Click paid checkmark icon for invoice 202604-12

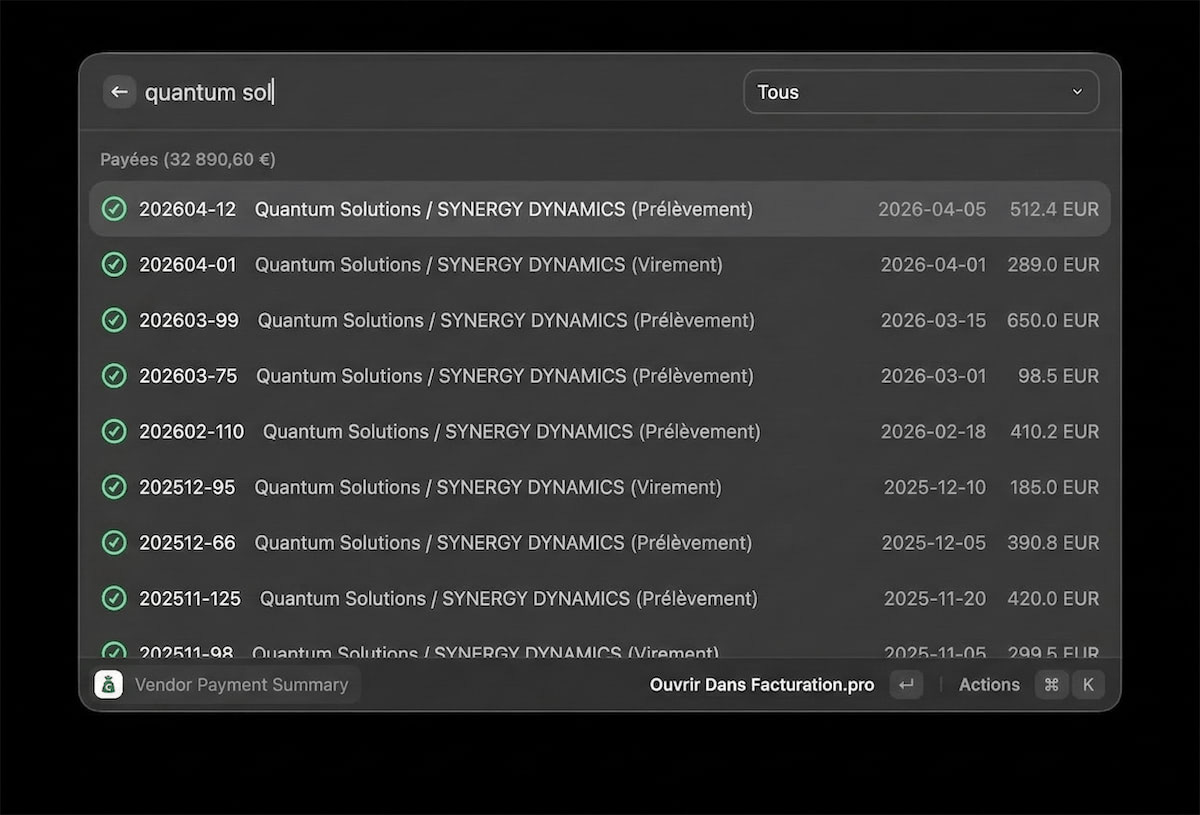pos(114,209)
